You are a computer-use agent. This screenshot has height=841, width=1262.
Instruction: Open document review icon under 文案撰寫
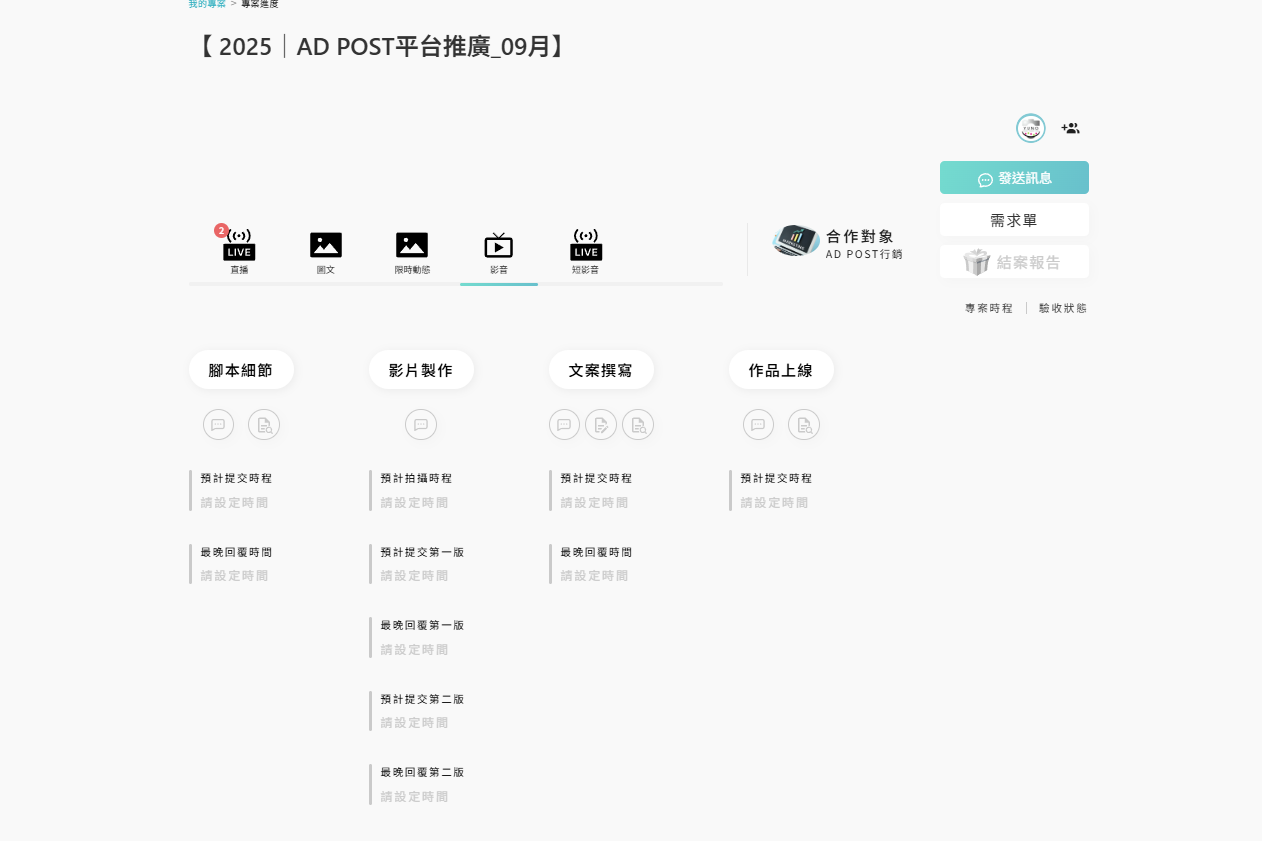(x=638, y=425)
